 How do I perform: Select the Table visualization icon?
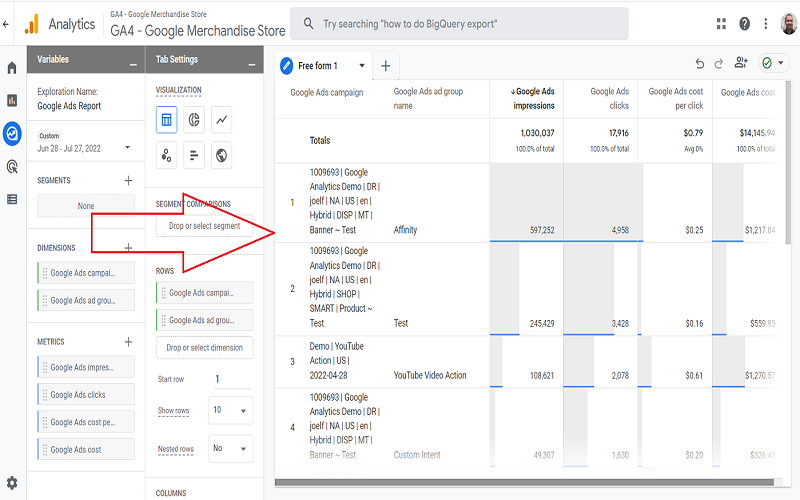click(166, 120)
